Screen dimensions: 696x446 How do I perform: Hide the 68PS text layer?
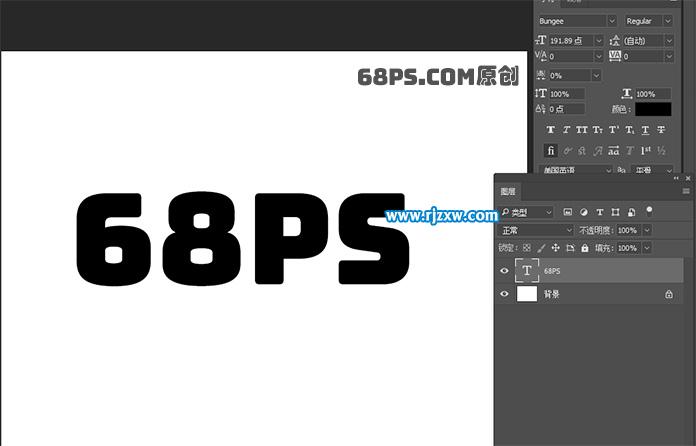[504, 271]
